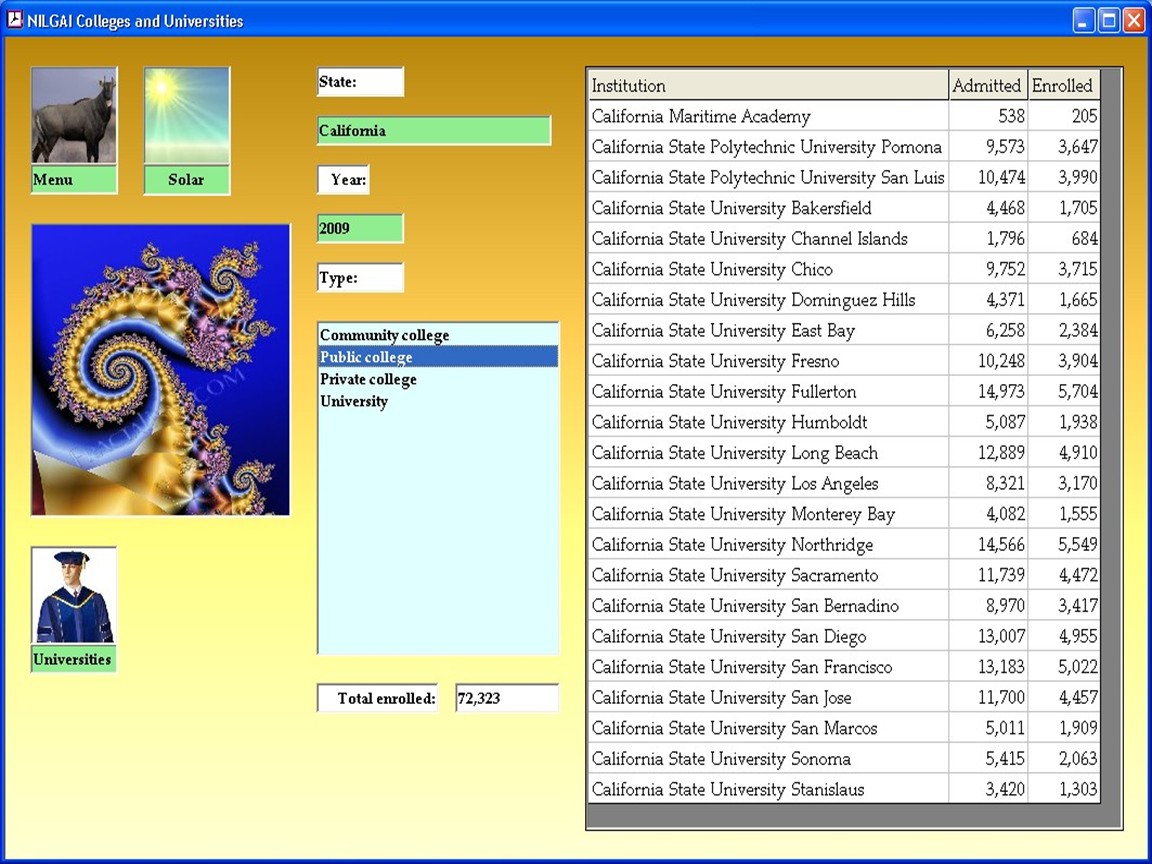Click the Total enrolled value box
1152x864 pixels.
tap(506, 699)
